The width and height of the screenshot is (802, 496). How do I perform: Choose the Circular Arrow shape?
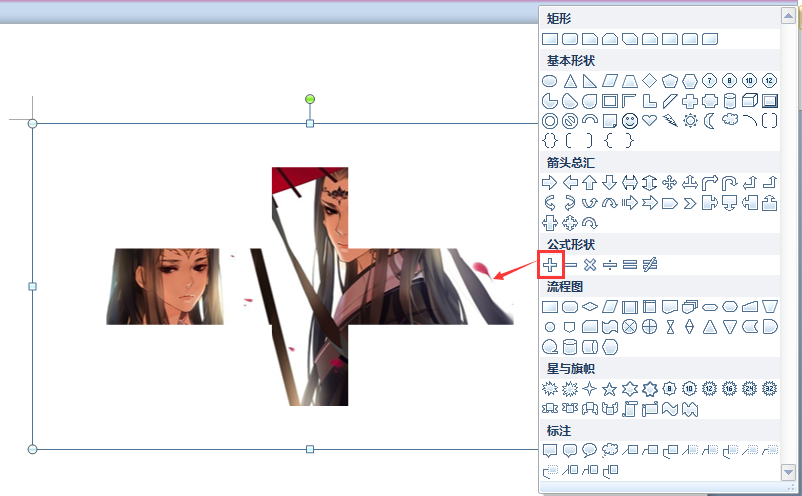(590, 223)
